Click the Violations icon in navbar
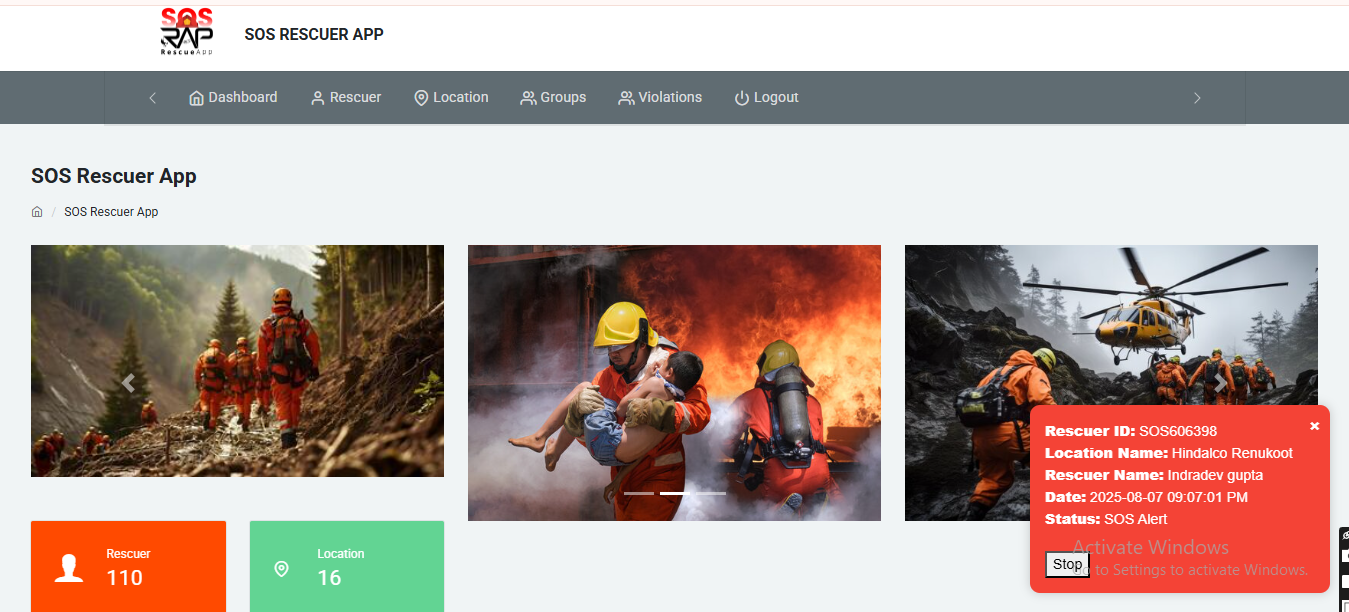The height and width of the screenshot is (612, 1349). tap(626, 98)
